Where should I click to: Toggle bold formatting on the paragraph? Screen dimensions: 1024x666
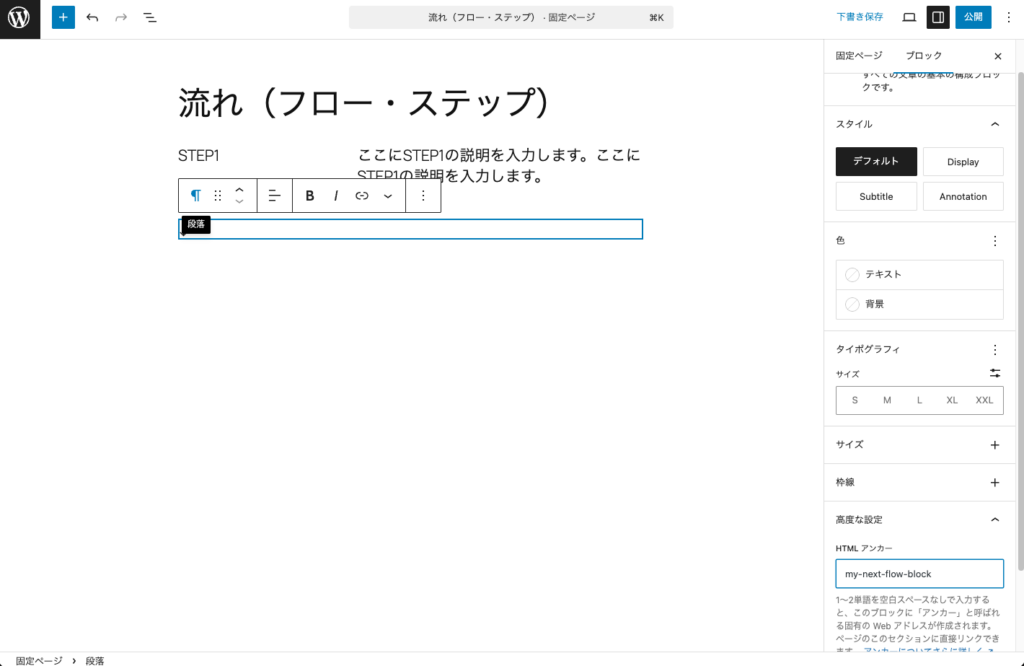pos(309,195)
